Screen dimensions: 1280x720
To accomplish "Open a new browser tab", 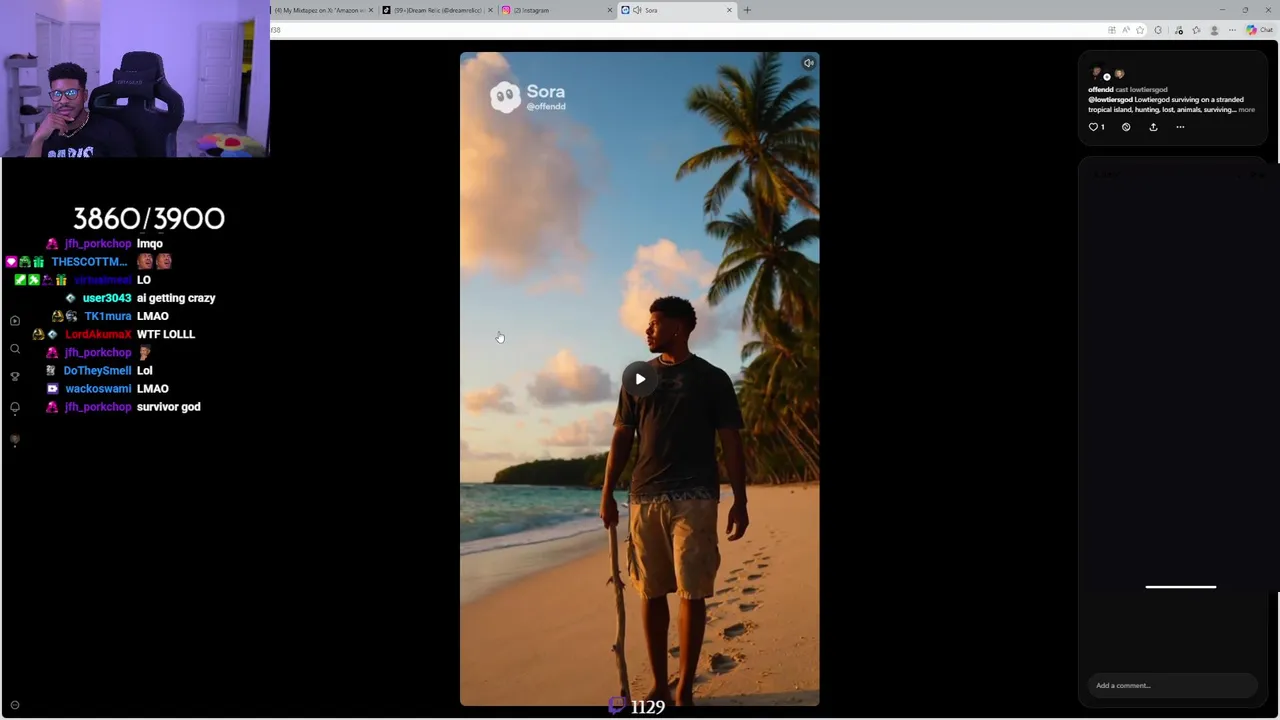I will 747,10.
